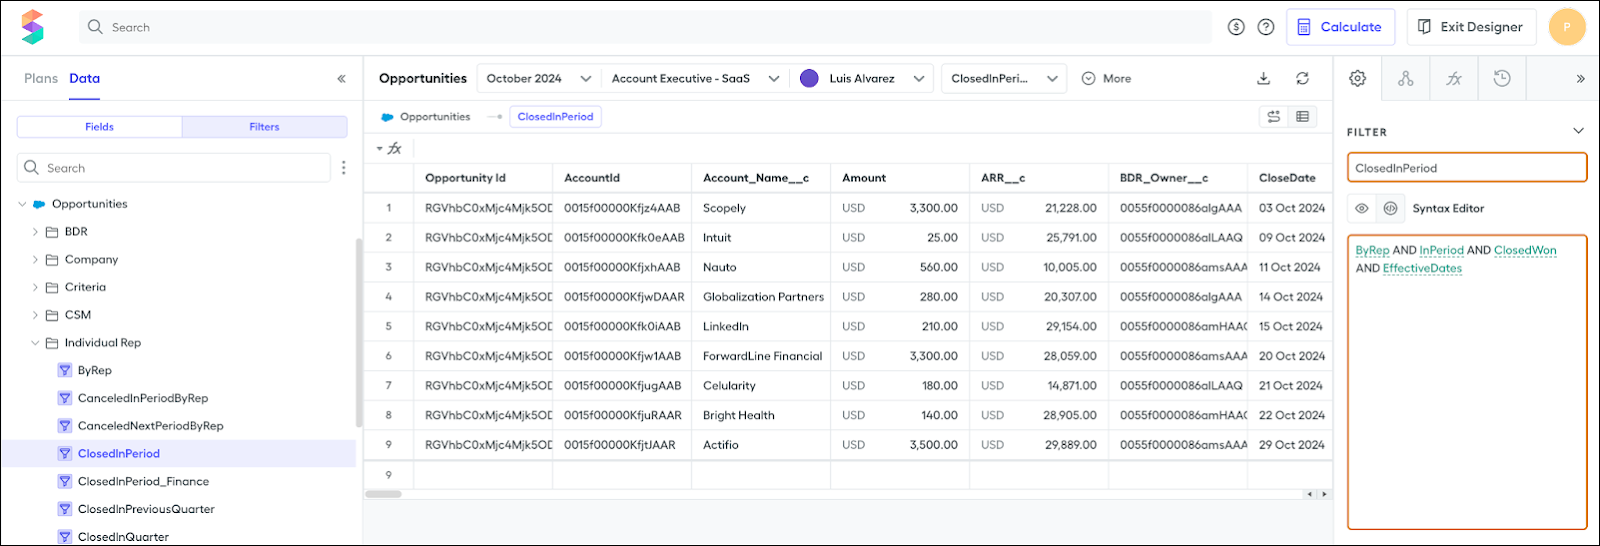Viewport: 1600px width, 546px height.
Task: Open the relationships diagram tab
Action: (1405, 78)
